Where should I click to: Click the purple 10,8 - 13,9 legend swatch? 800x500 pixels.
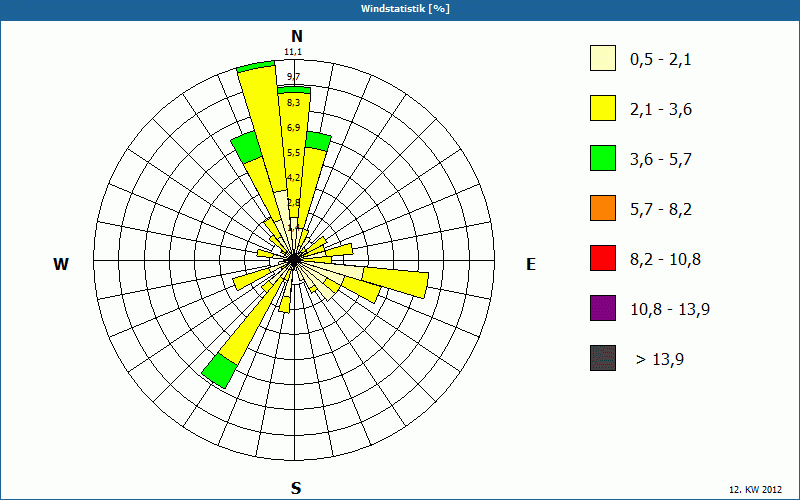coord(603,308)
